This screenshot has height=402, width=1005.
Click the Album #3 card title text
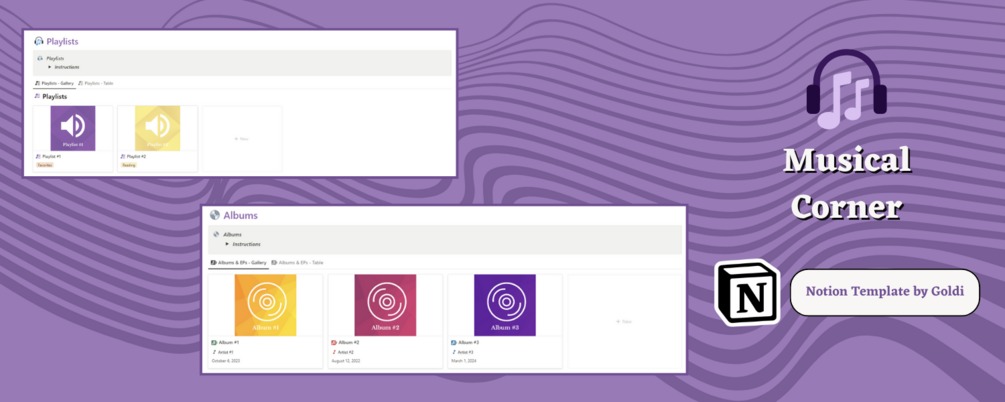point(469,343)
